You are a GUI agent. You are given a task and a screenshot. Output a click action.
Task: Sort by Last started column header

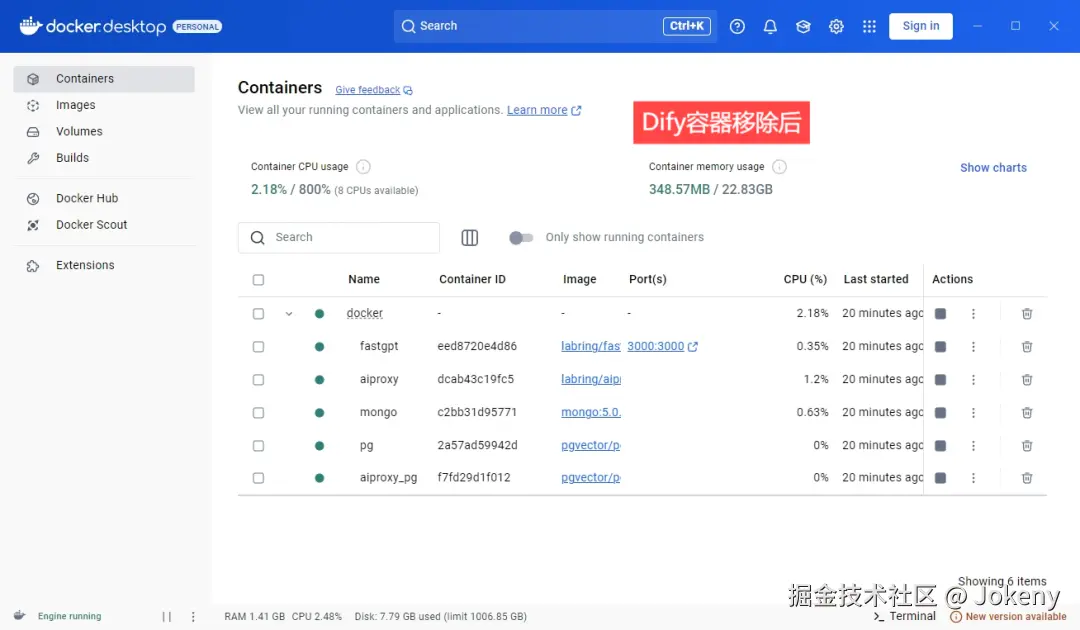tap(876, 279)
